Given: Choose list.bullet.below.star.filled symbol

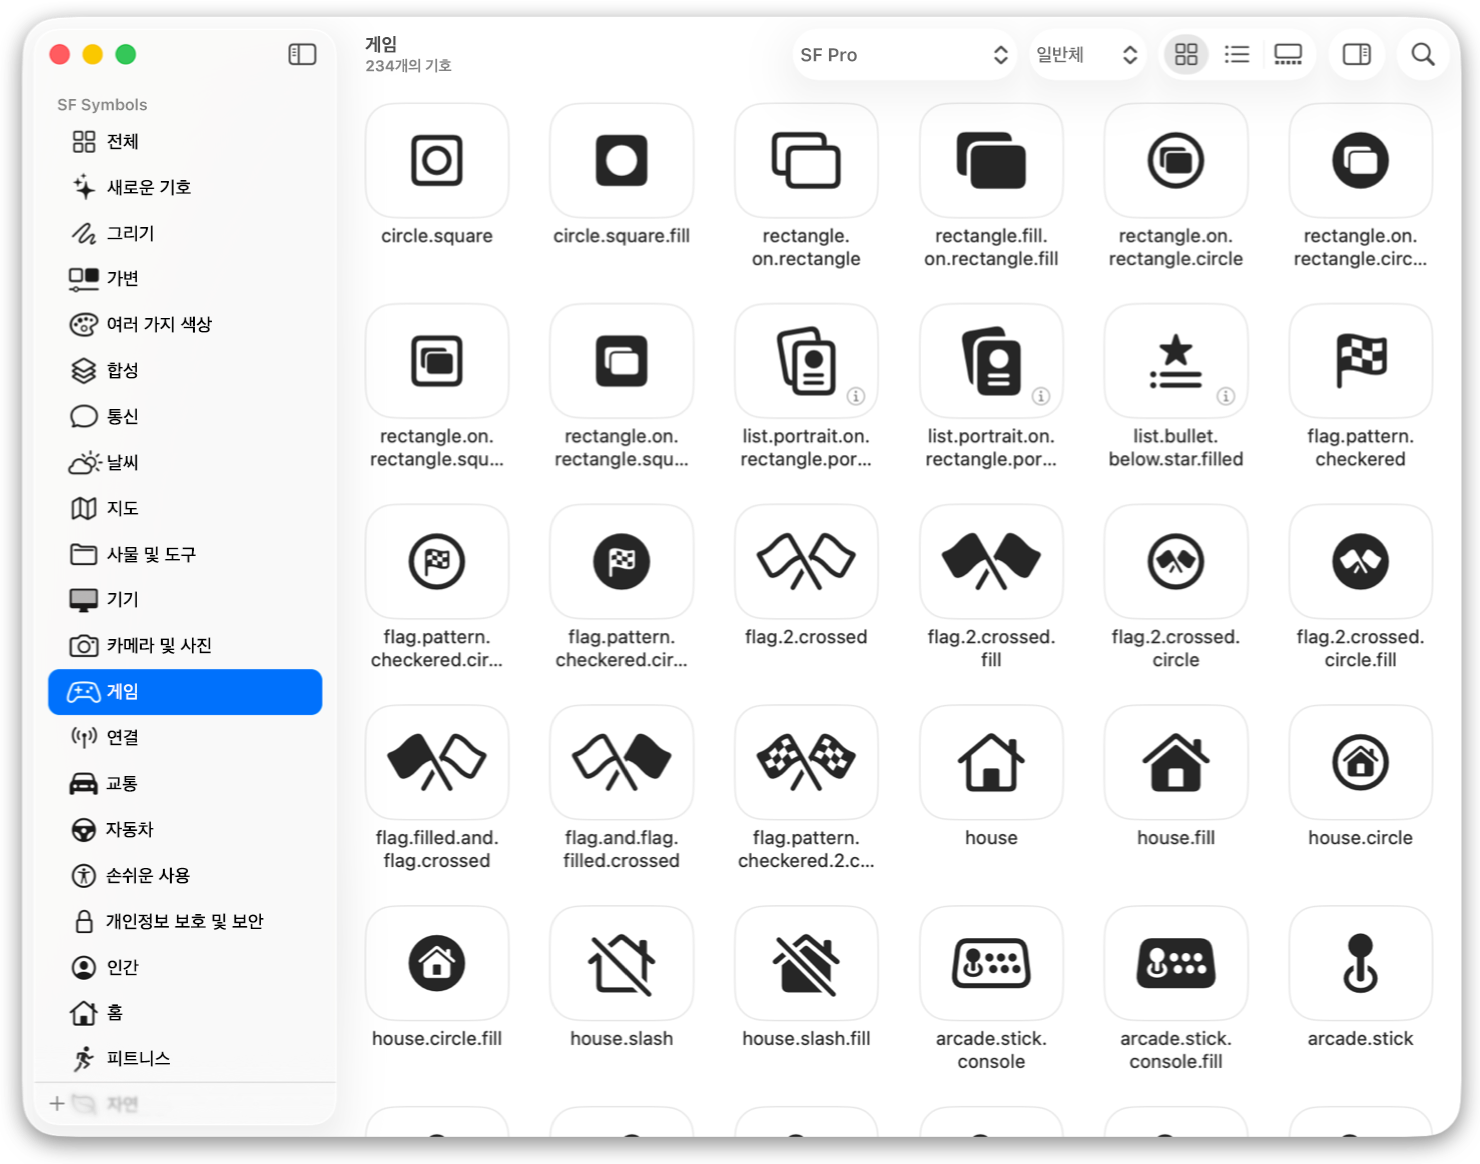Looking at the screenshot, I should pyautogui.click(x=1176, y=361).
